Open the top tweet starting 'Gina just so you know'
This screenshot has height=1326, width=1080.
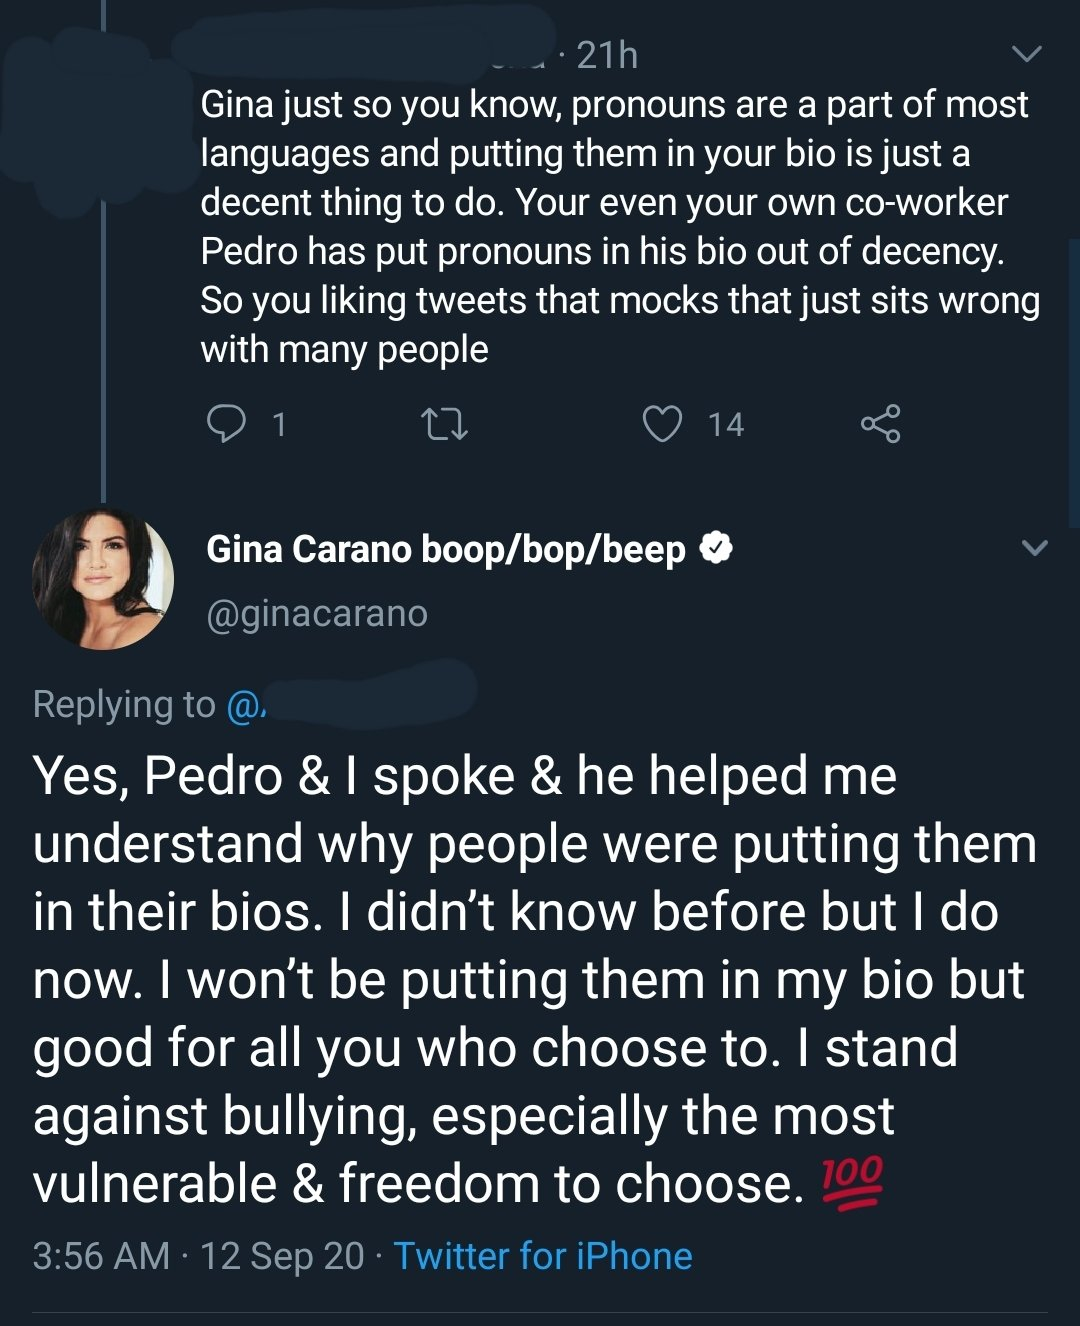618,227
